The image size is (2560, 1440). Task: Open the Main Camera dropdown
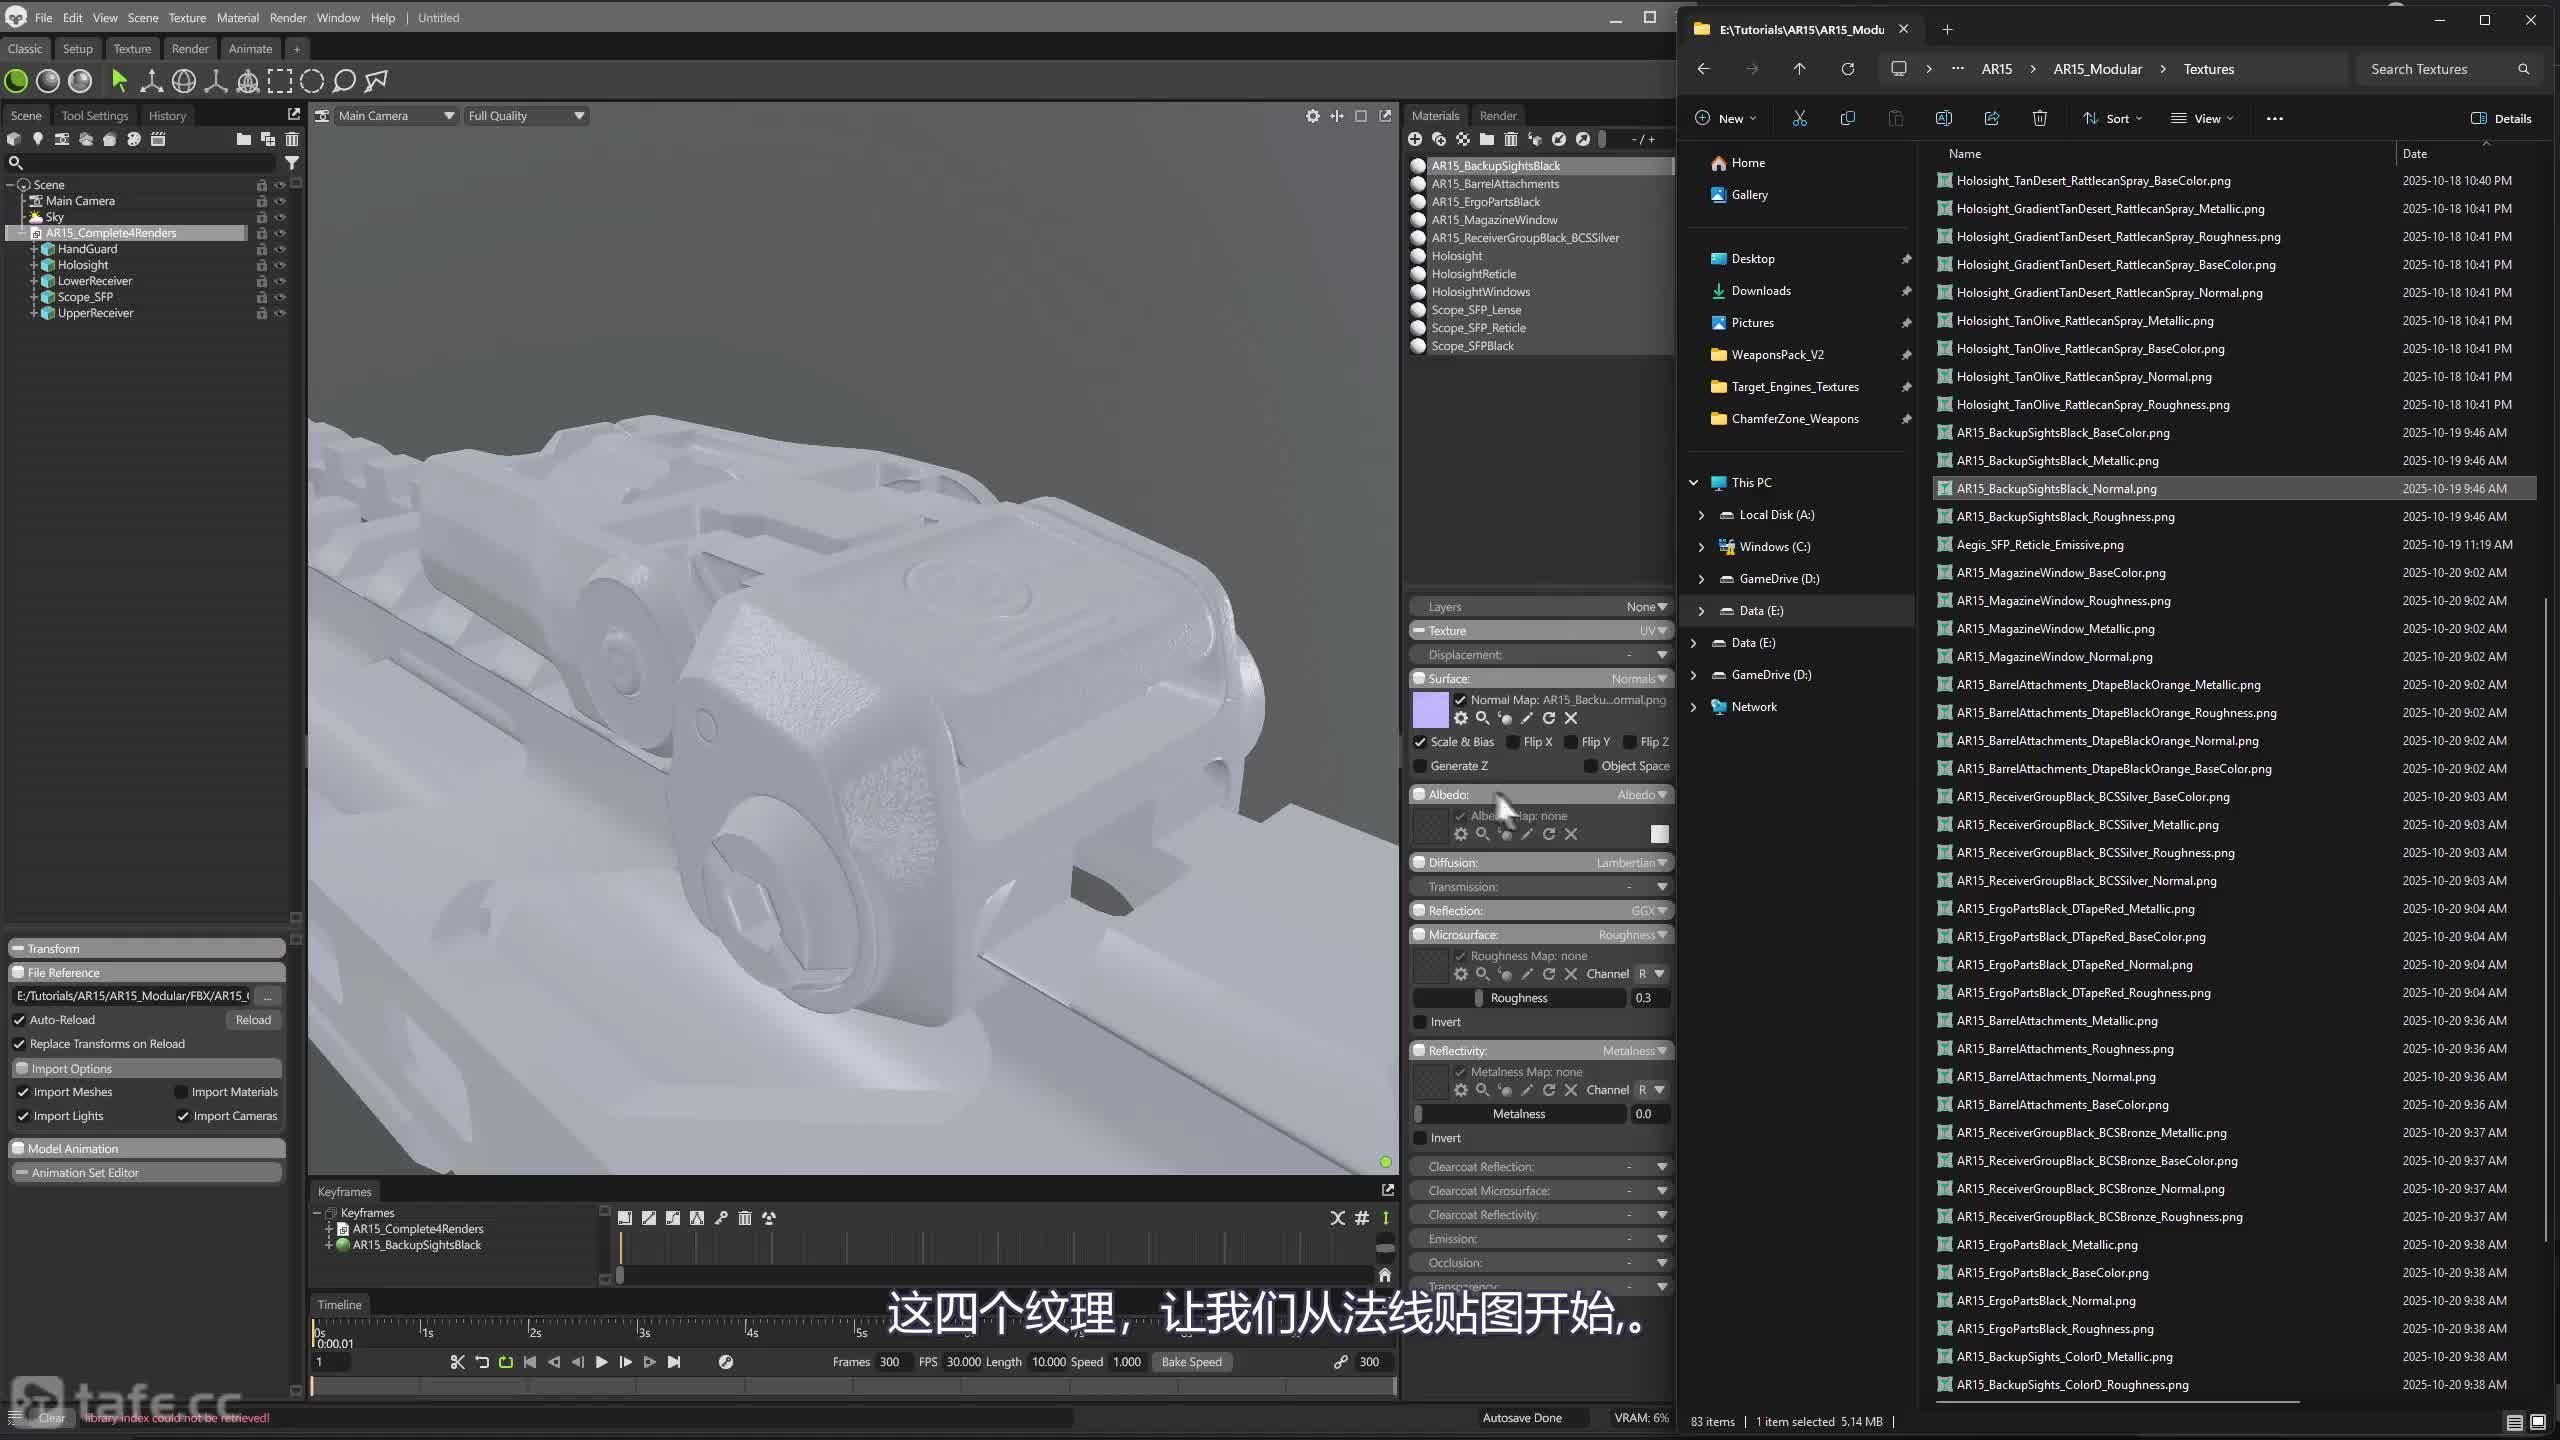click(x=396, y=116)
